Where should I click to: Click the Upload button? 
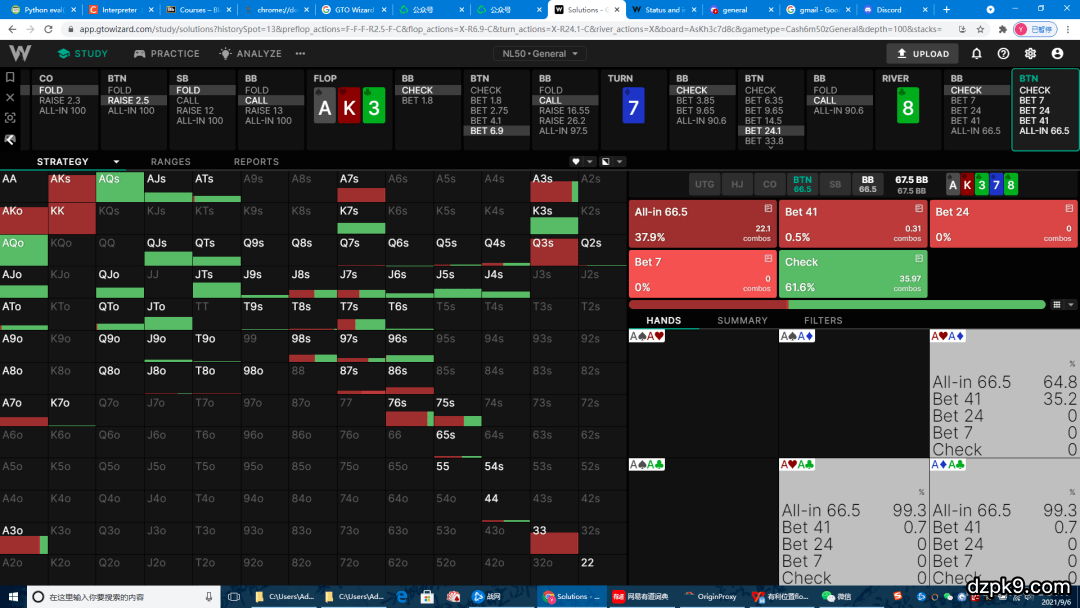coord(921,54)
